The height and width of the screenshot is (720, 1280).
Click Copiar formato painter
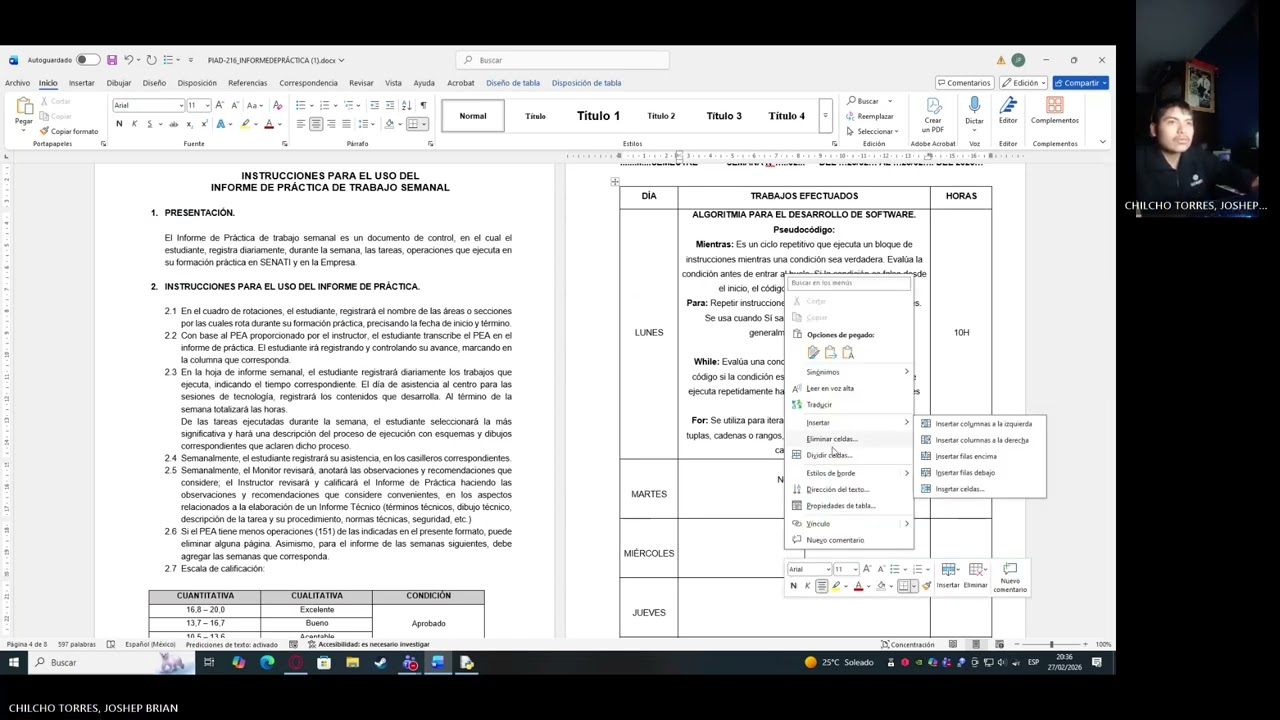coord(69,131)
